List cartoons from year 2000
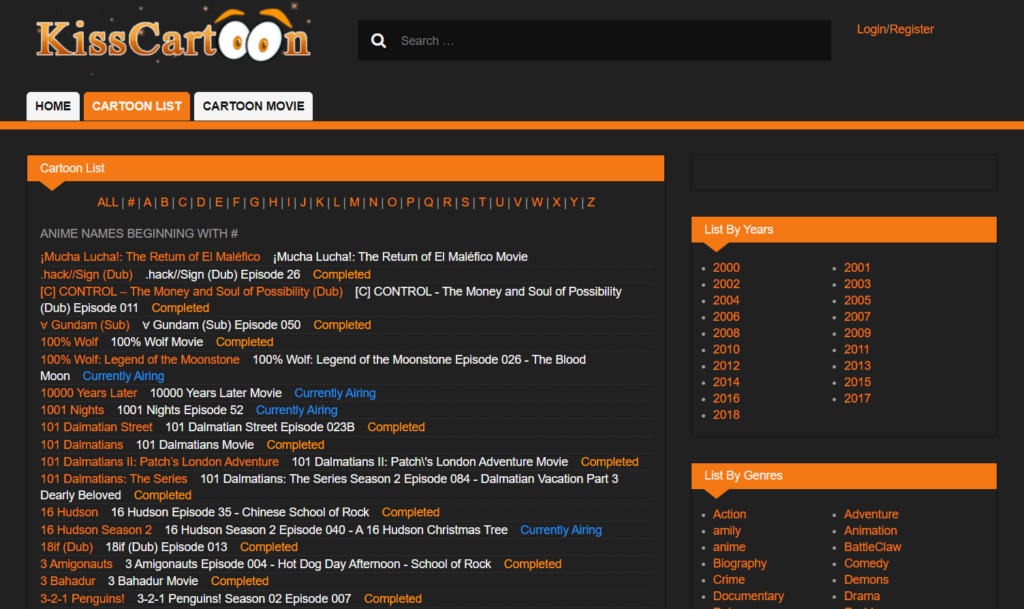Screen dimensions: 1024x609 (x=726, y=268)
